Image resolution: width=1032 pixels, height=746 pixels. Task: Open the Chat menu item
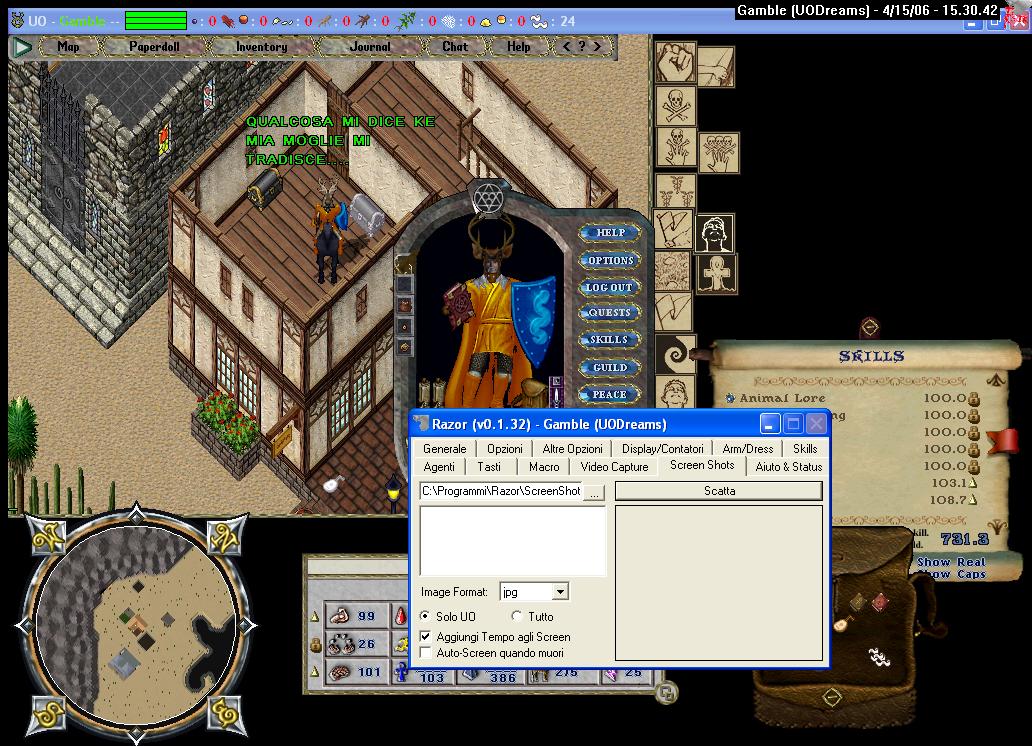(x=455, y=47)
